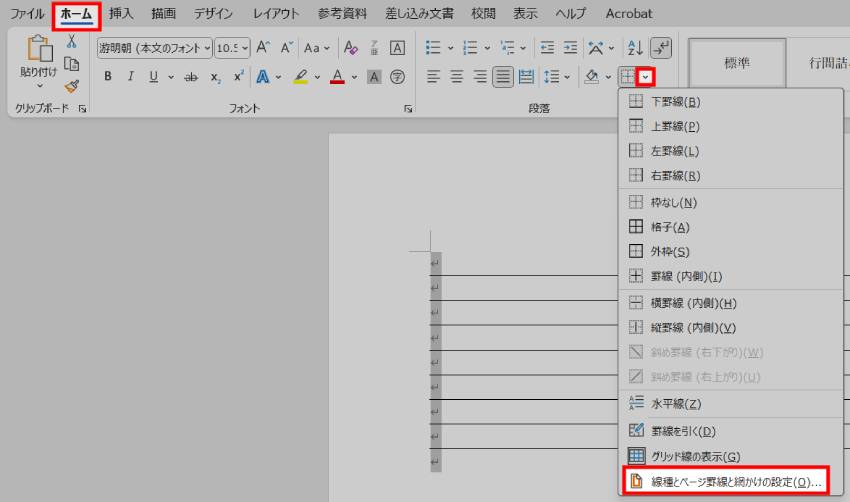Click the Cut scissors icon
This screenshot has width=850, height=502.
click(x=71, y=41)
